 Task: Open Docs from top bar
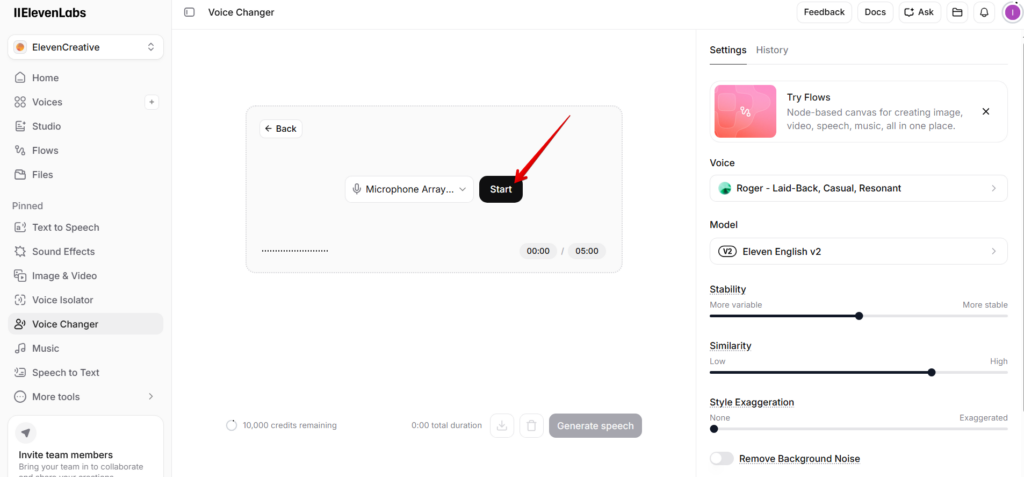(875, 12)
